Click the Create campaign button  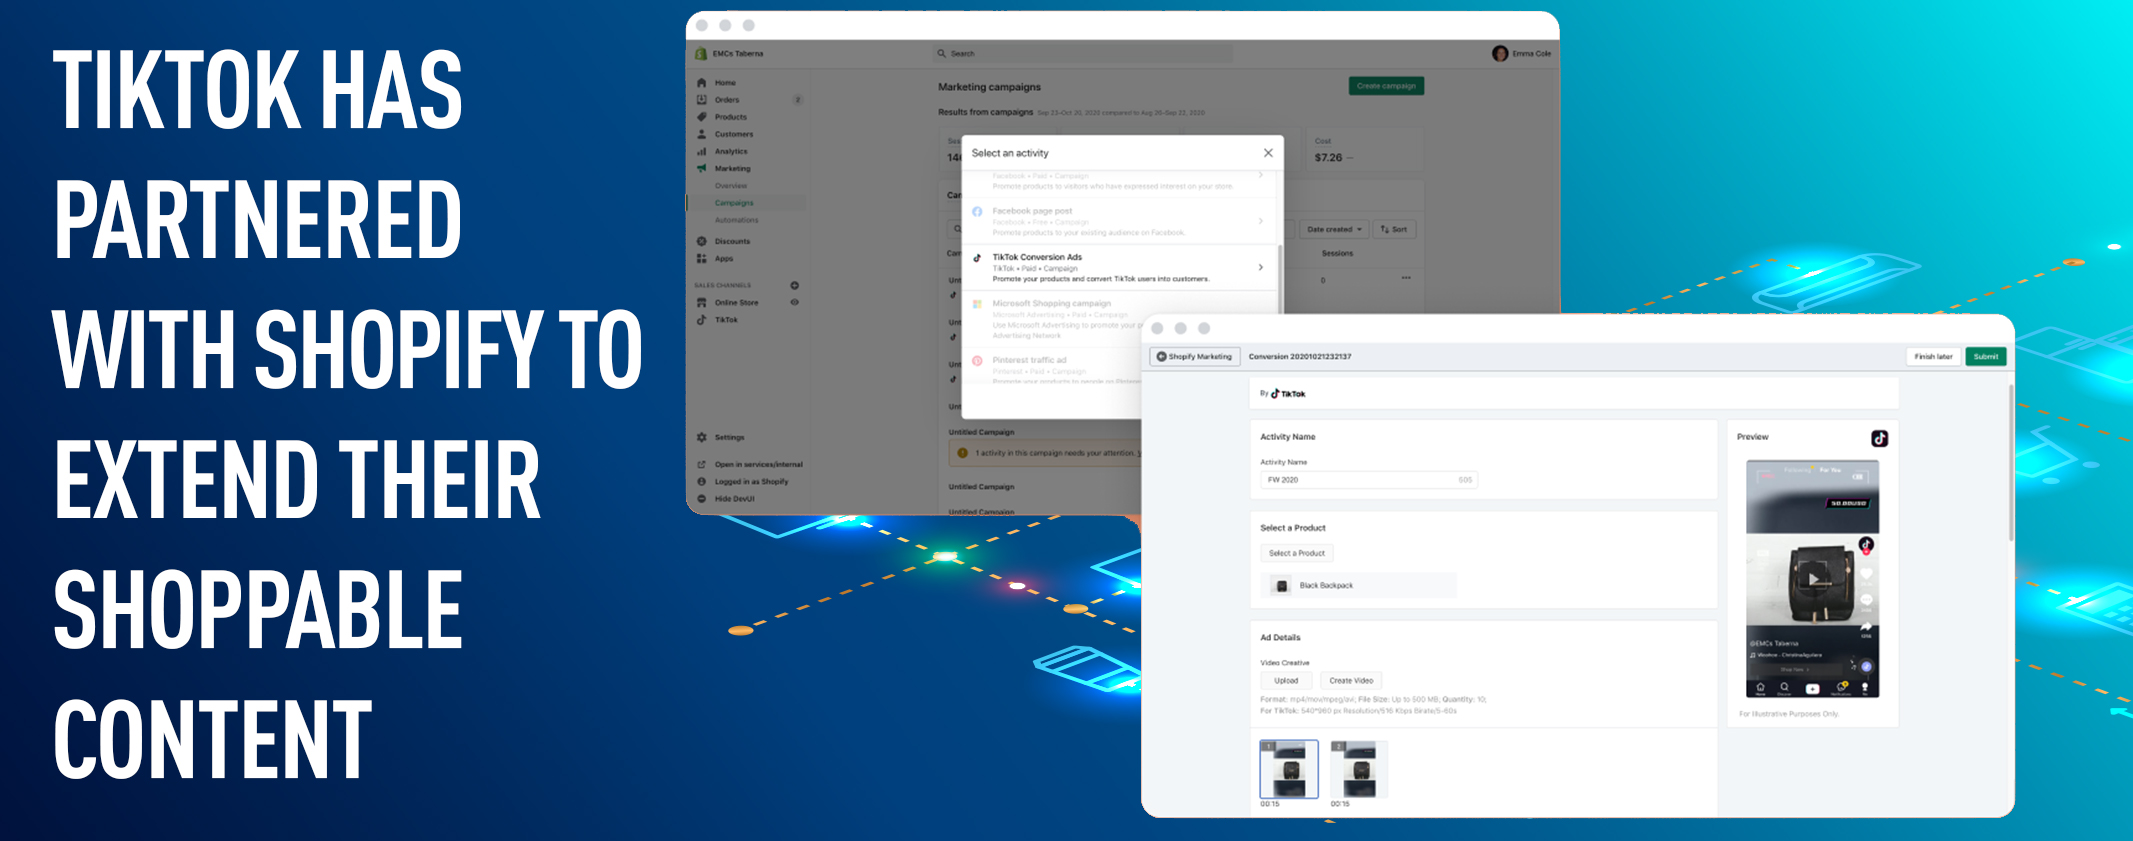click(x=1386, y=86)
